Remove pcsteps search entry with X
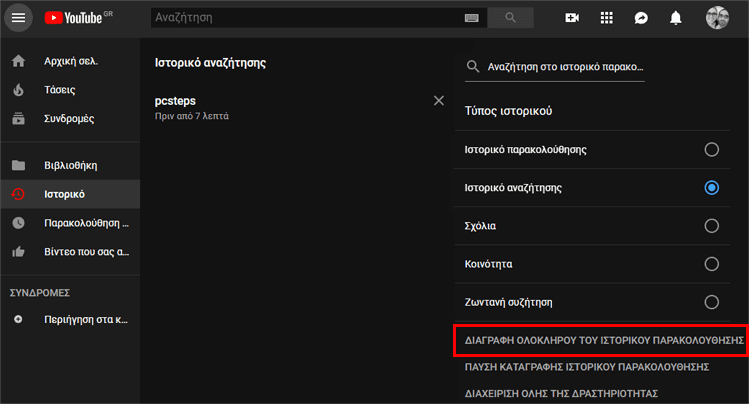The image size is (749, 404). pos(439,101)
